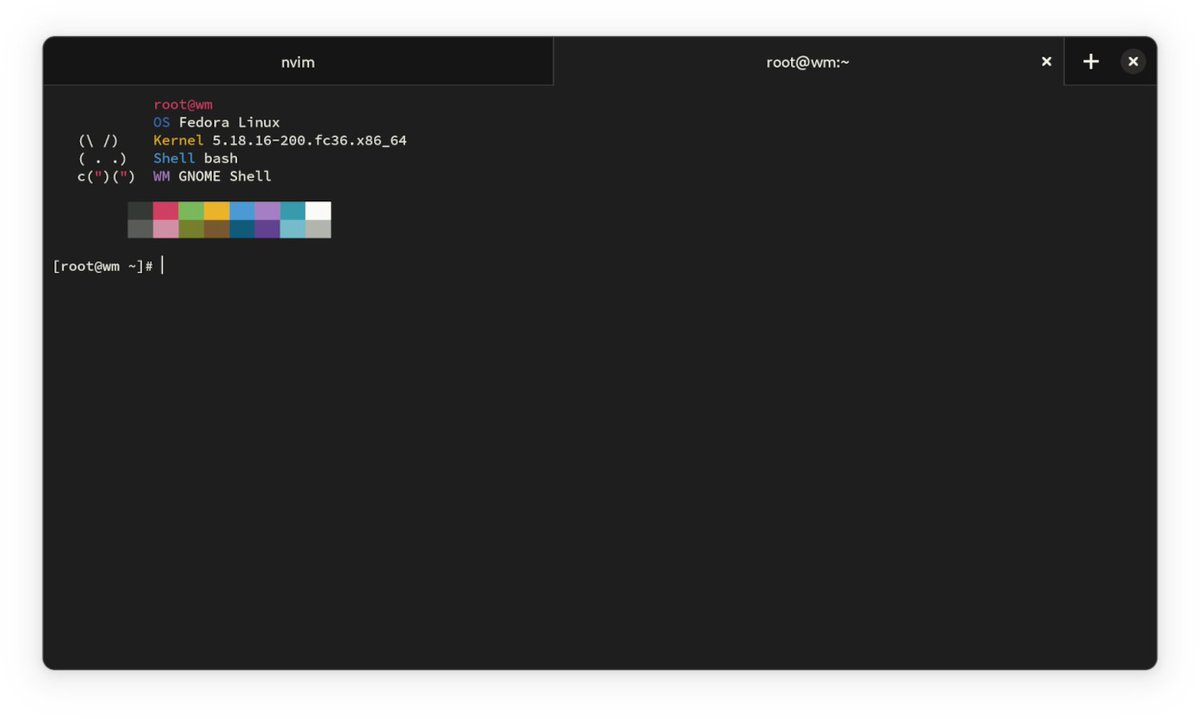Viewport: 1200px width, 719px height.
Task: Click the ASCII bunny art
Action: 106,158
